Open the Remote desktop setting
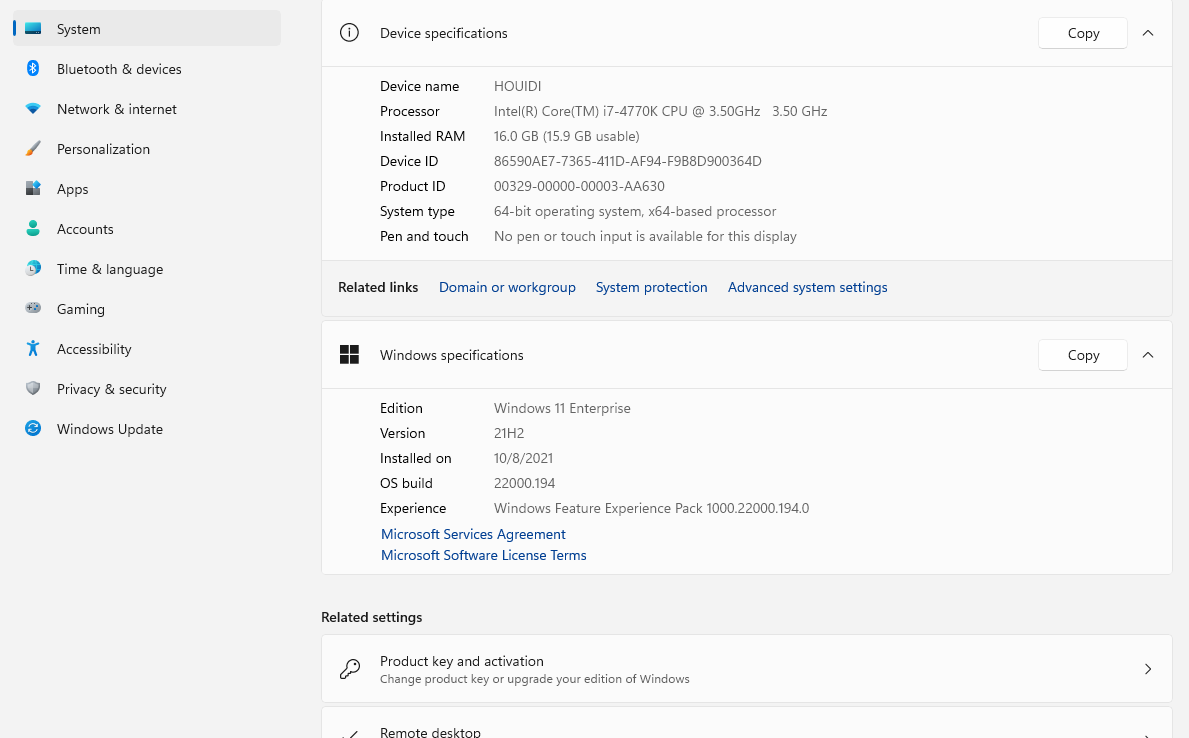This screenshot has width=1189, height=738. point(746,723)
